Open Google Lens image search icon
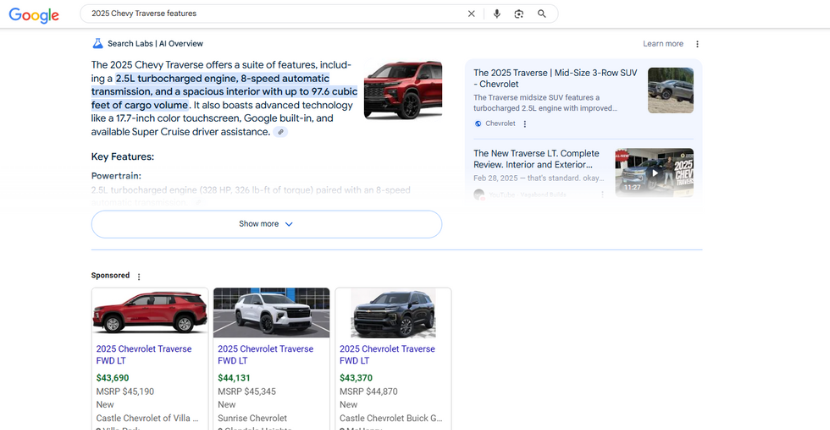This screenshot has height=430, width=830. (x=519, y=14)
